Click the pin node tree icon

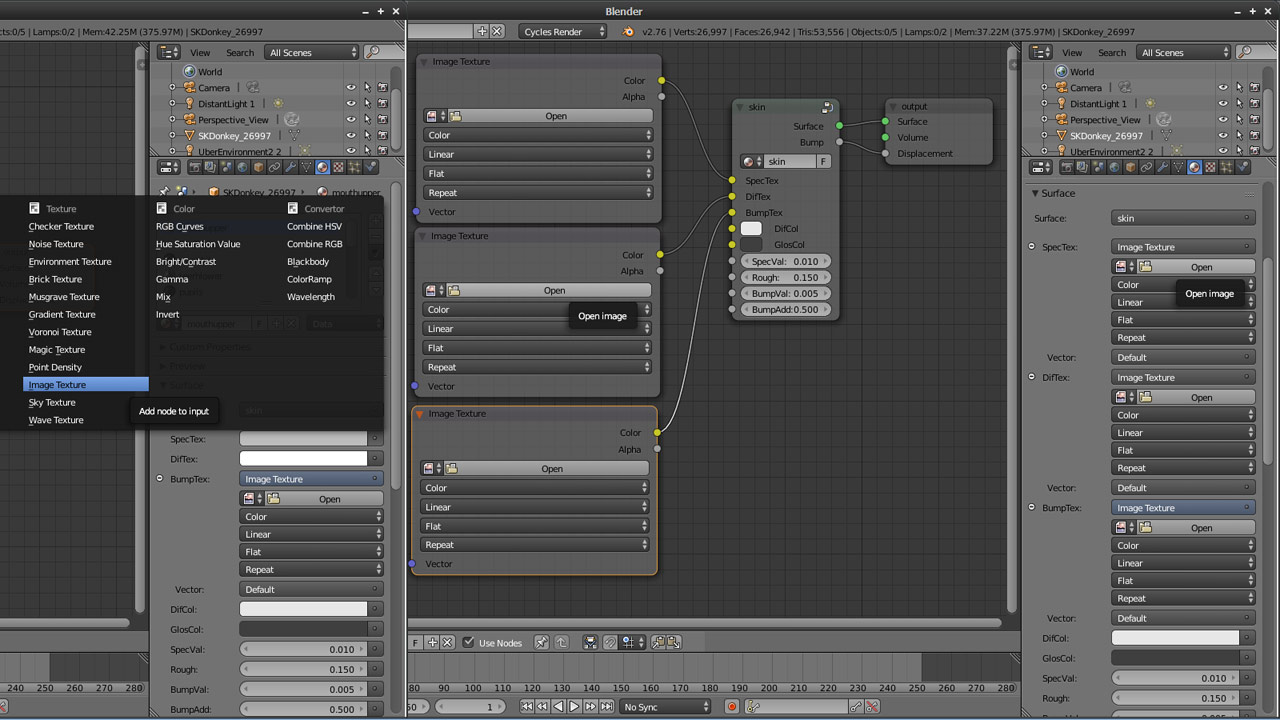coord(541,643)
